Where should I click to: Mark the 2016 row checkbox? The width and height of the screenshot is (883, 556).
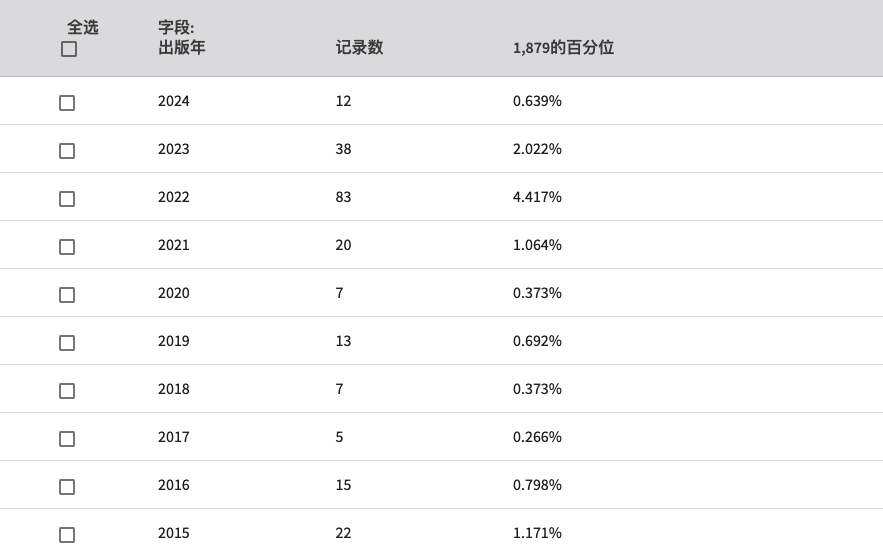67,487
